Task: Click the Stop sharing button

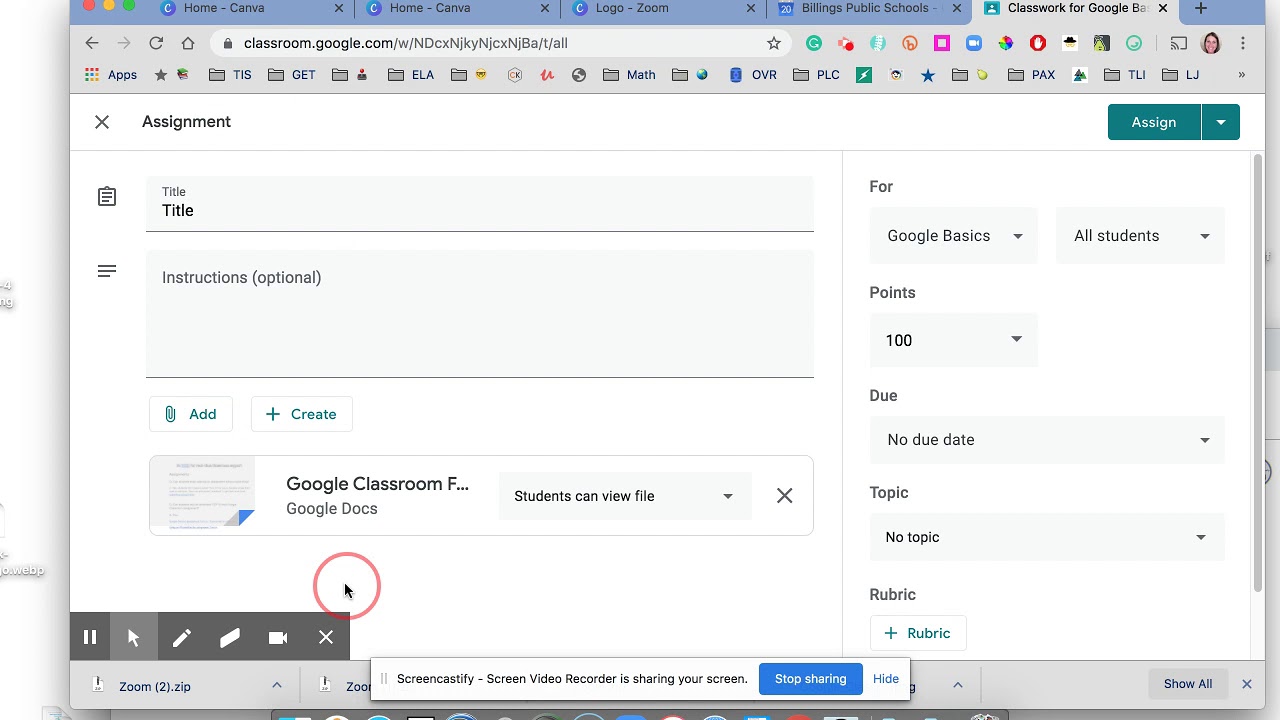Action: click(x=810, y=679)
